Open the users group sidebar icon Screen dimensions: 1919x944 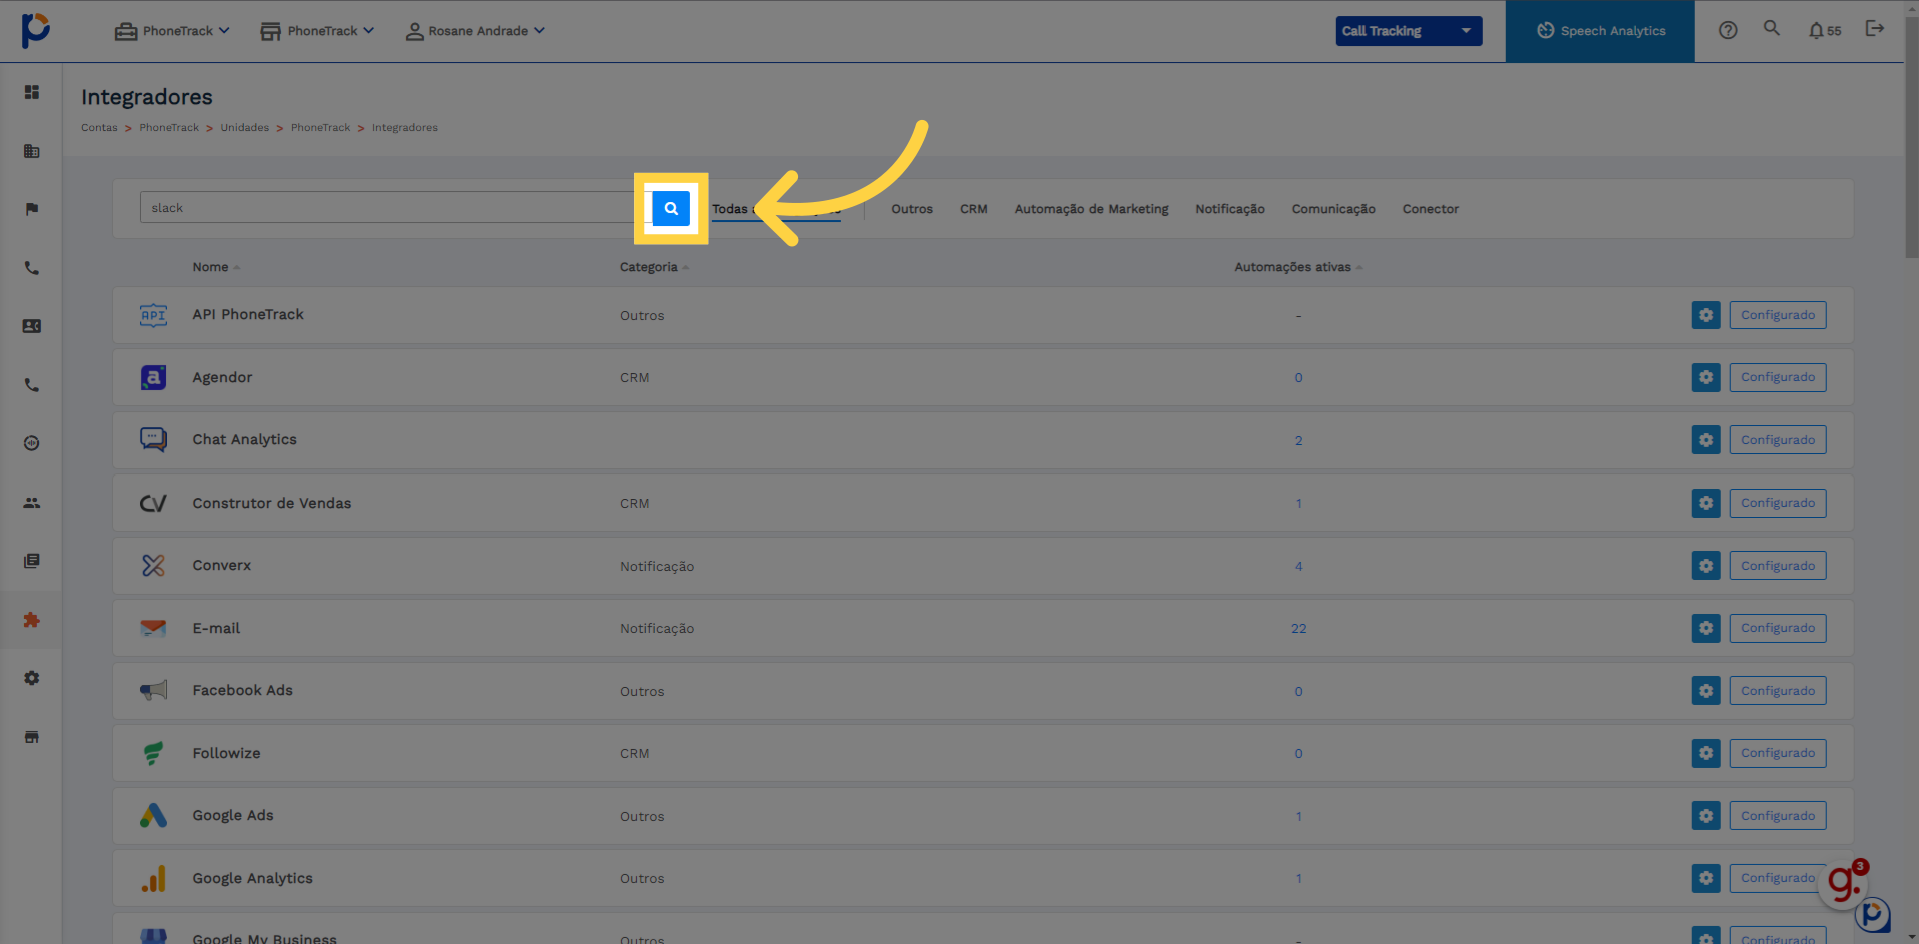click(32, 503)
